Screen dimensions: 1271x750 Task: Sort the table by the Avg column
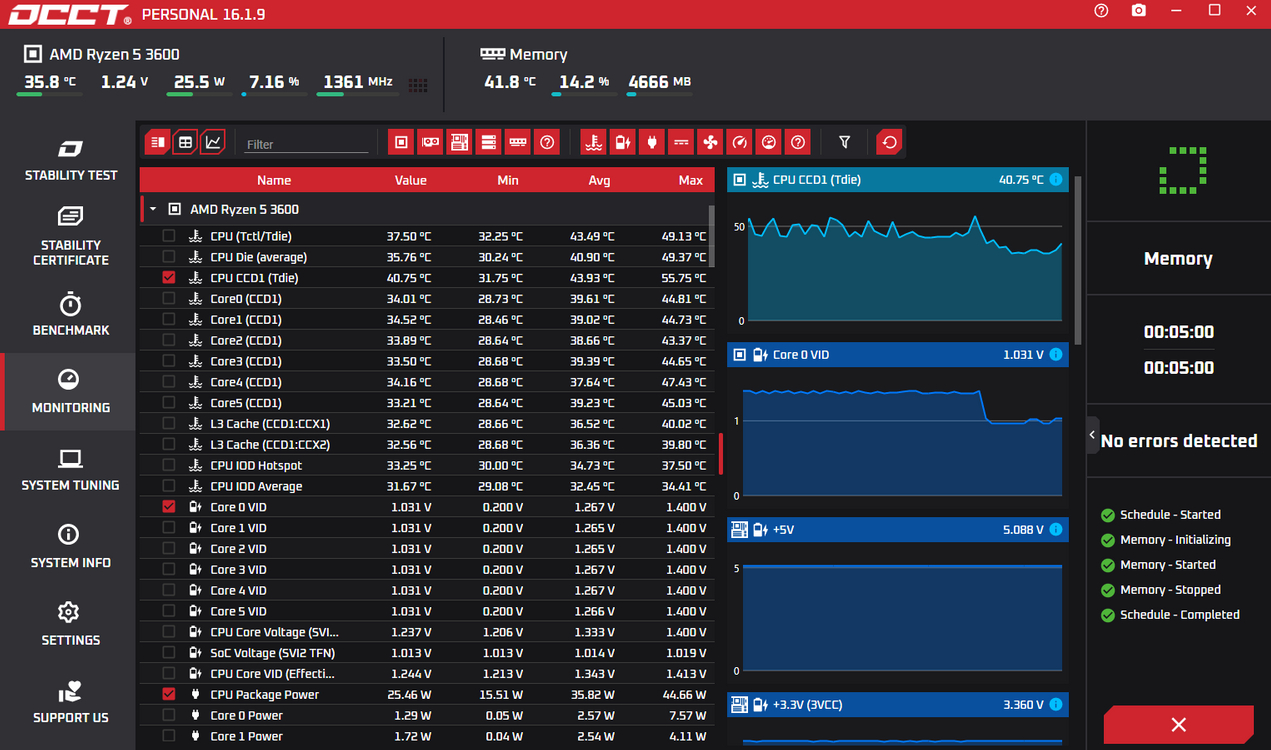[600, 180]
